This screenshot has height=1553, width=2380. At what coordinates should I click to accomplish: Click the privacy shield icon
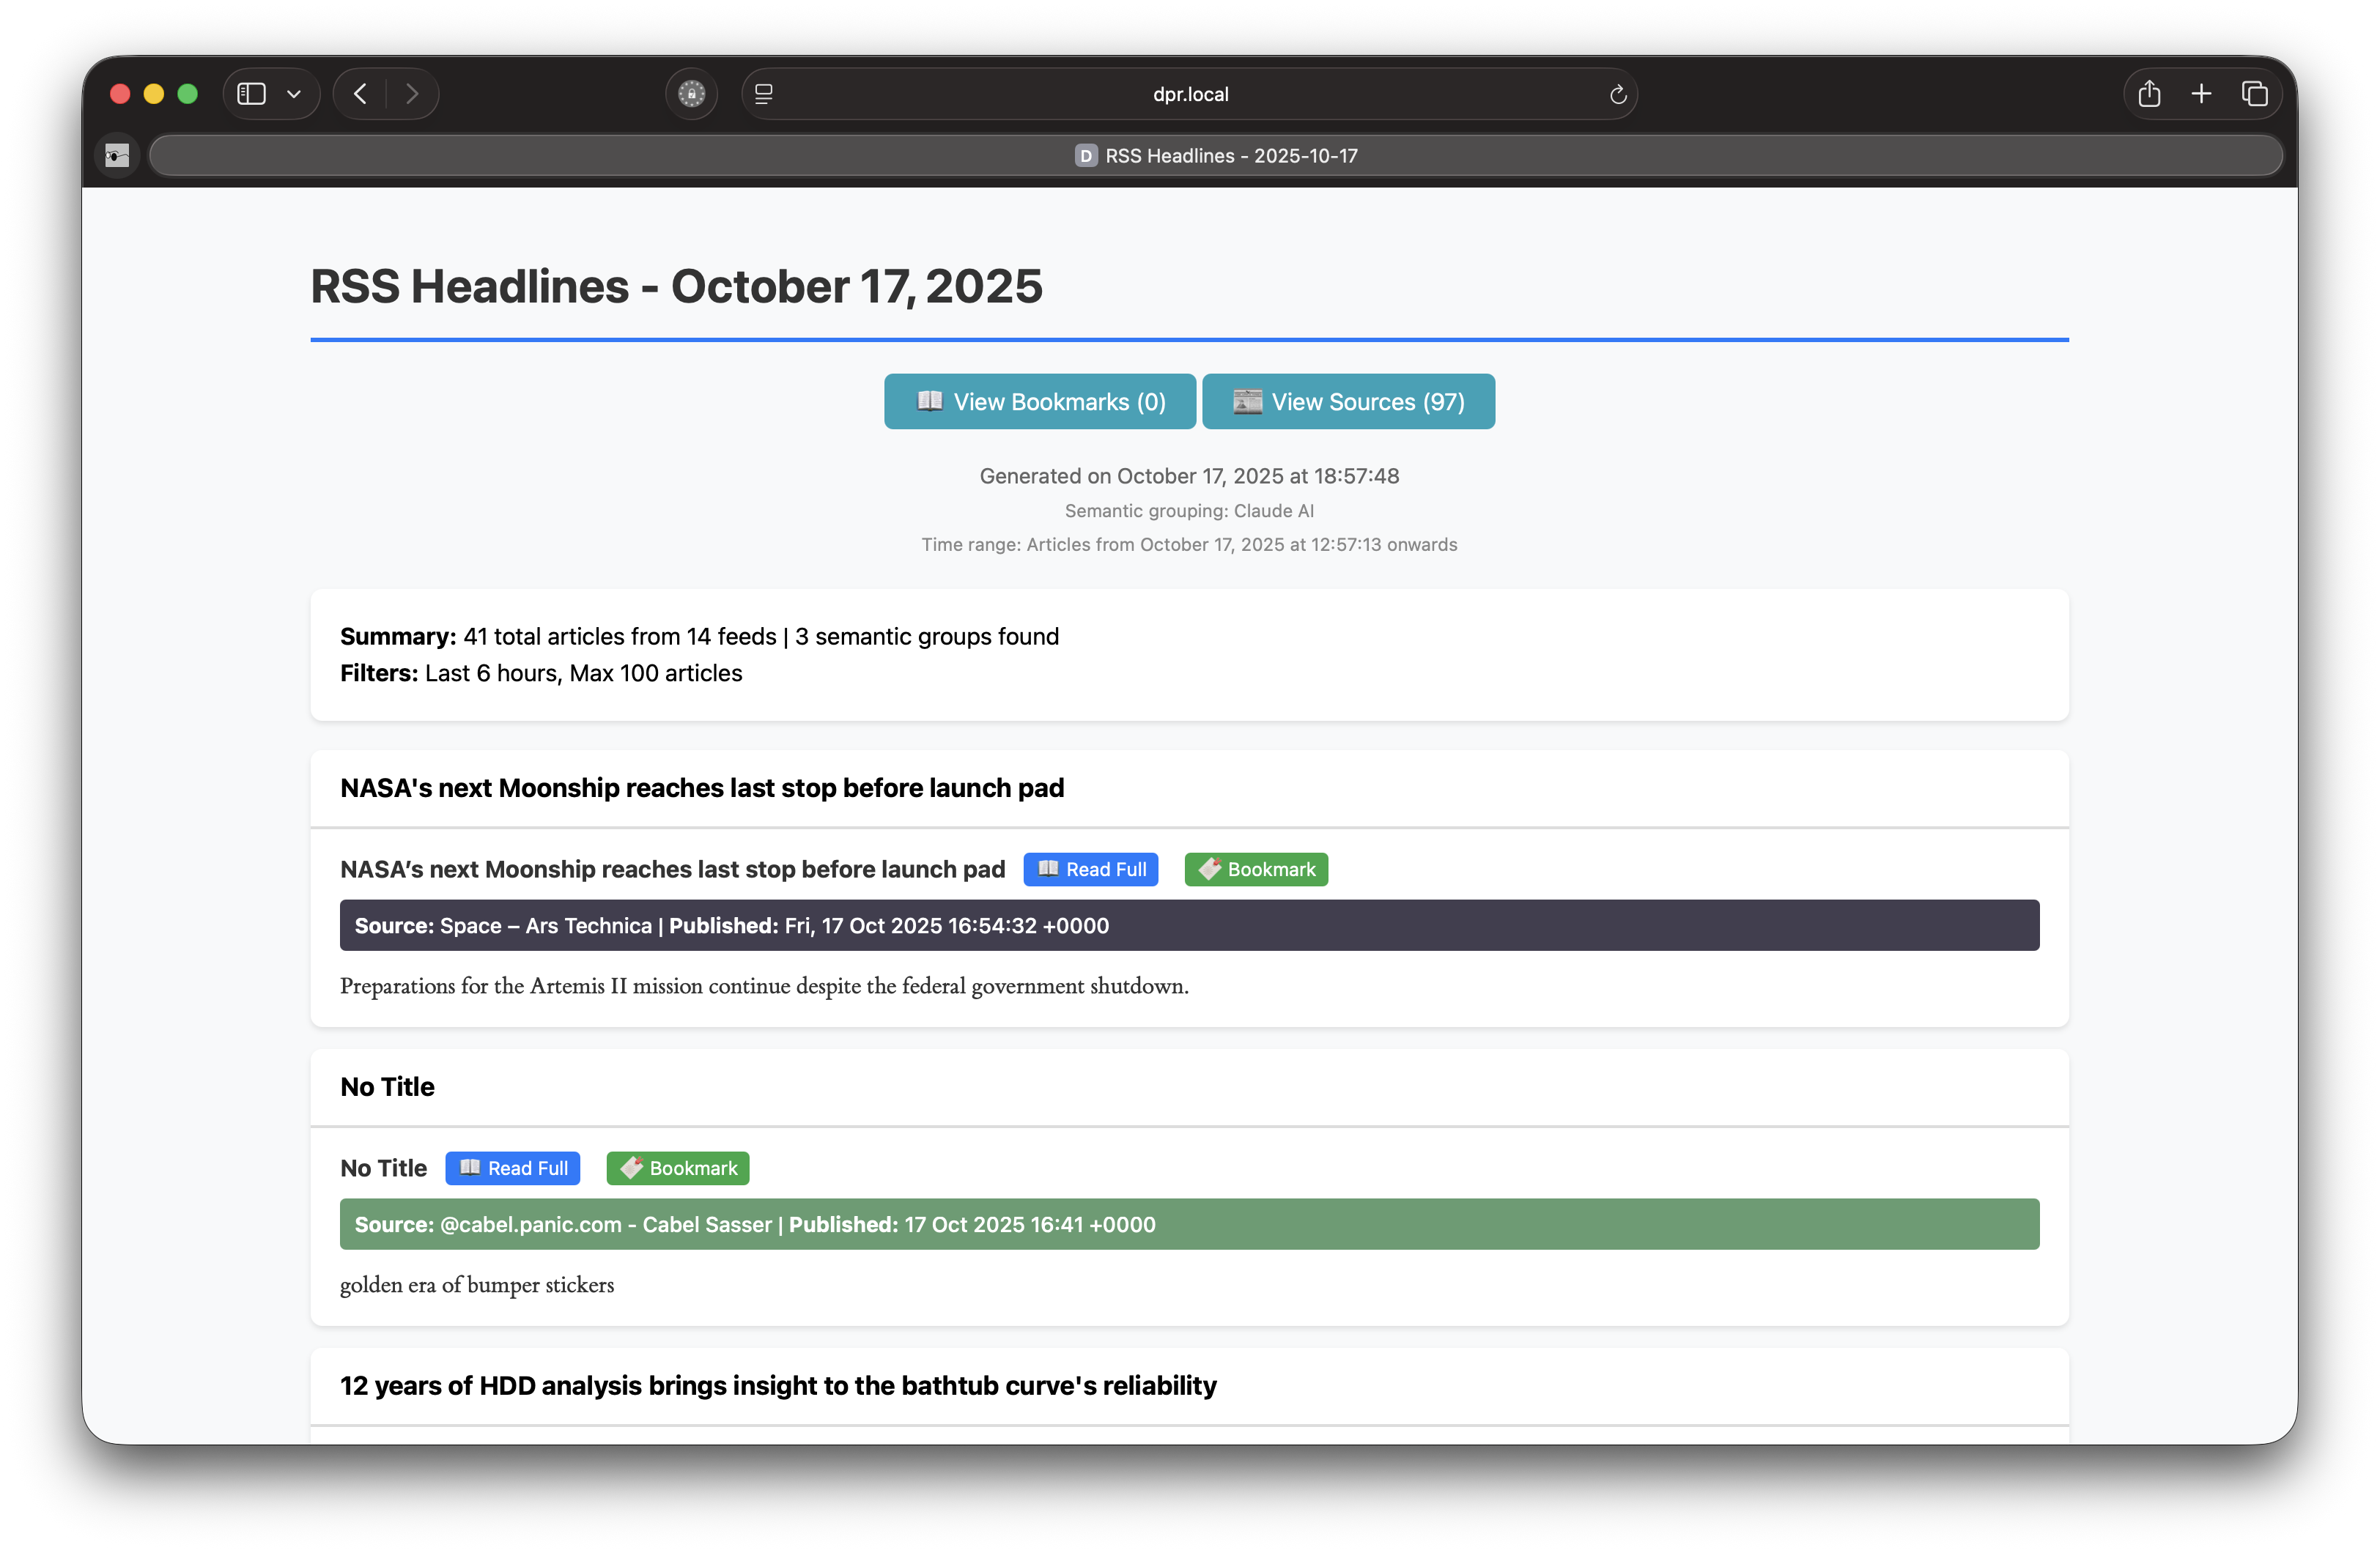pyautogui.click(x=691, y=94)
